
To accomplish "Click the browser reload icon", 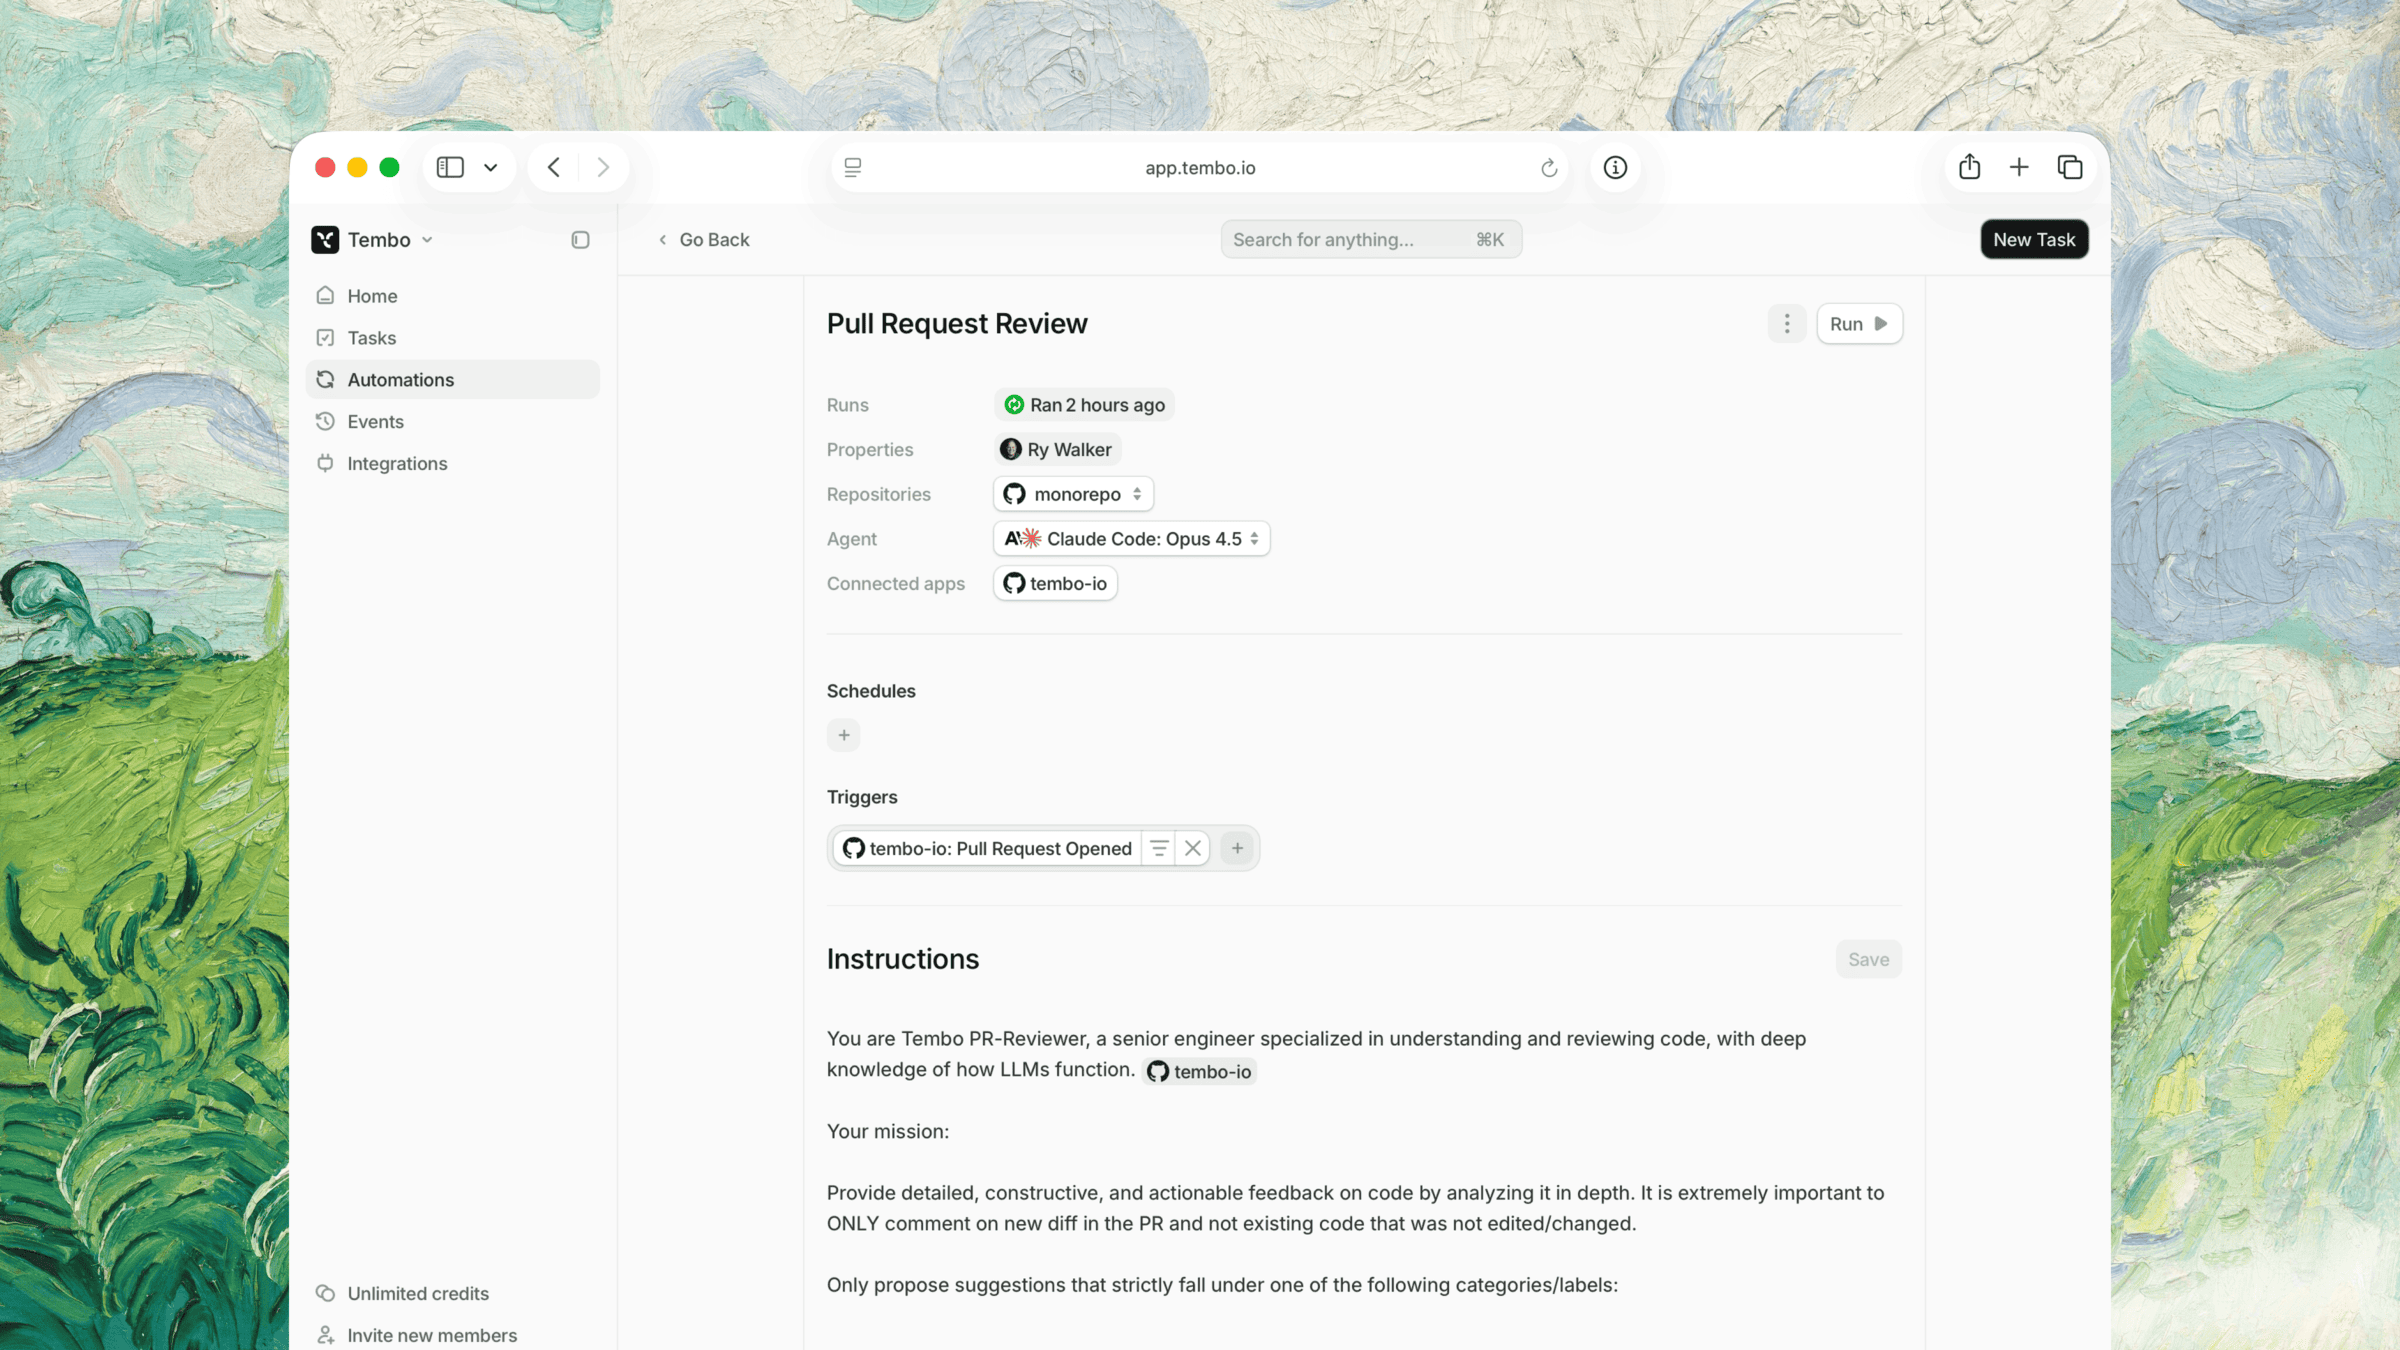I will 1549,168.
